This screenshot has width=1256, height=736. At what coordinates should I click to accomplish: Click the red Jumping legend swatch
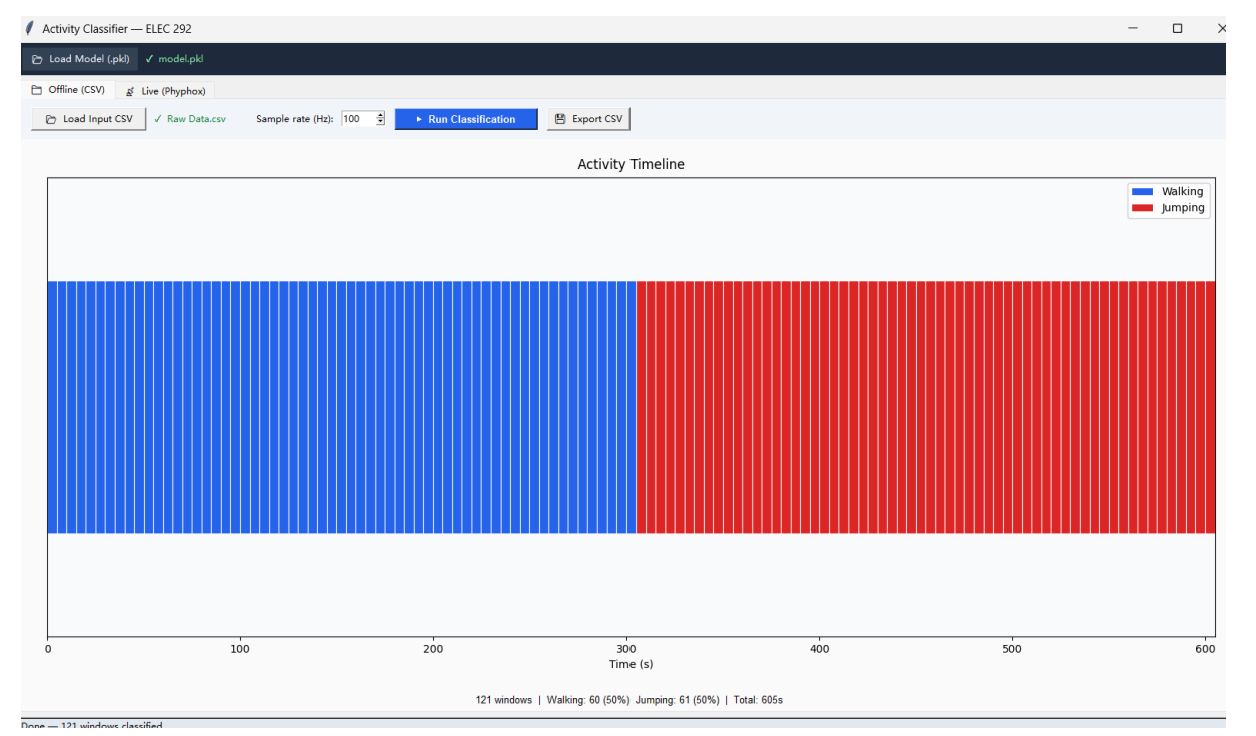pos(1141,208)
